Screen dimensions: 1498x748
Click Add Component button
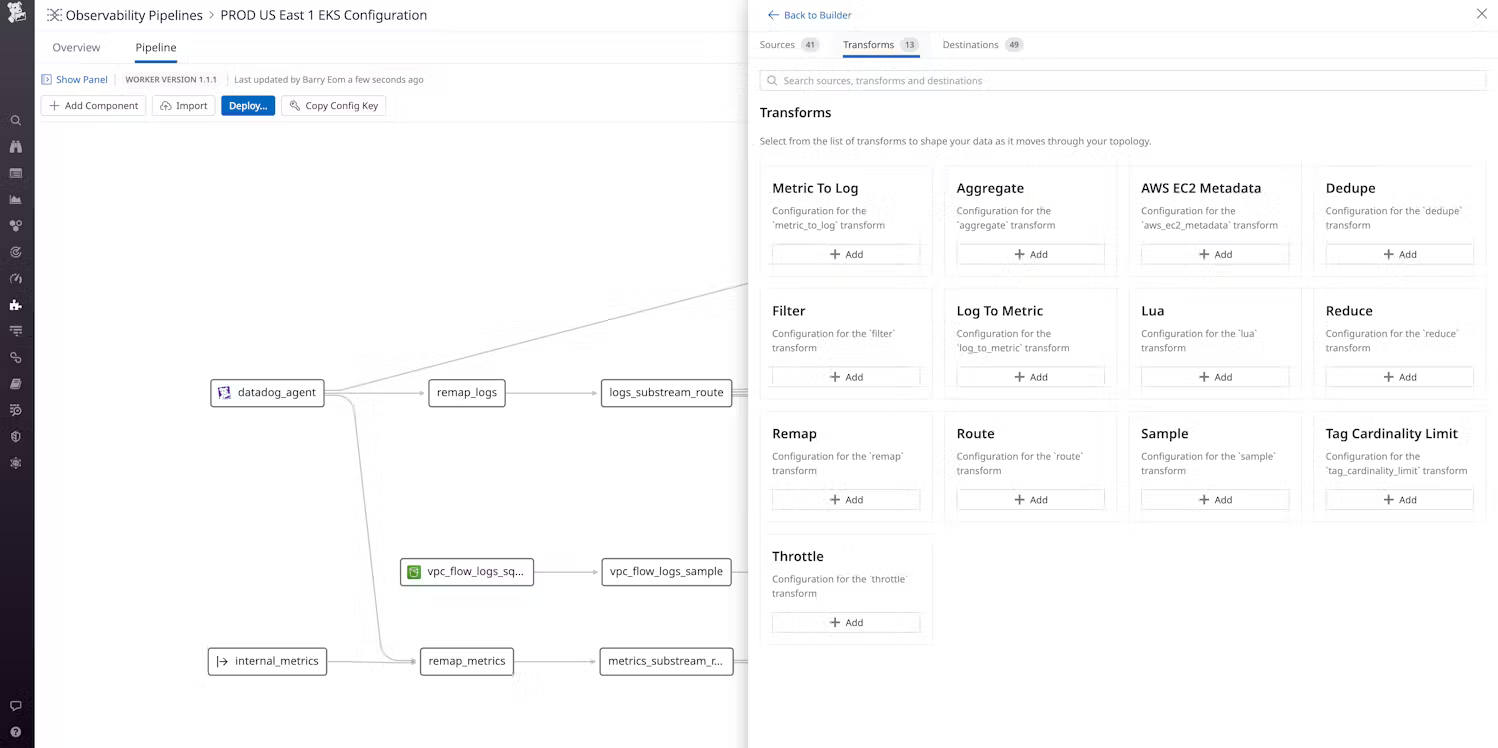94,106
